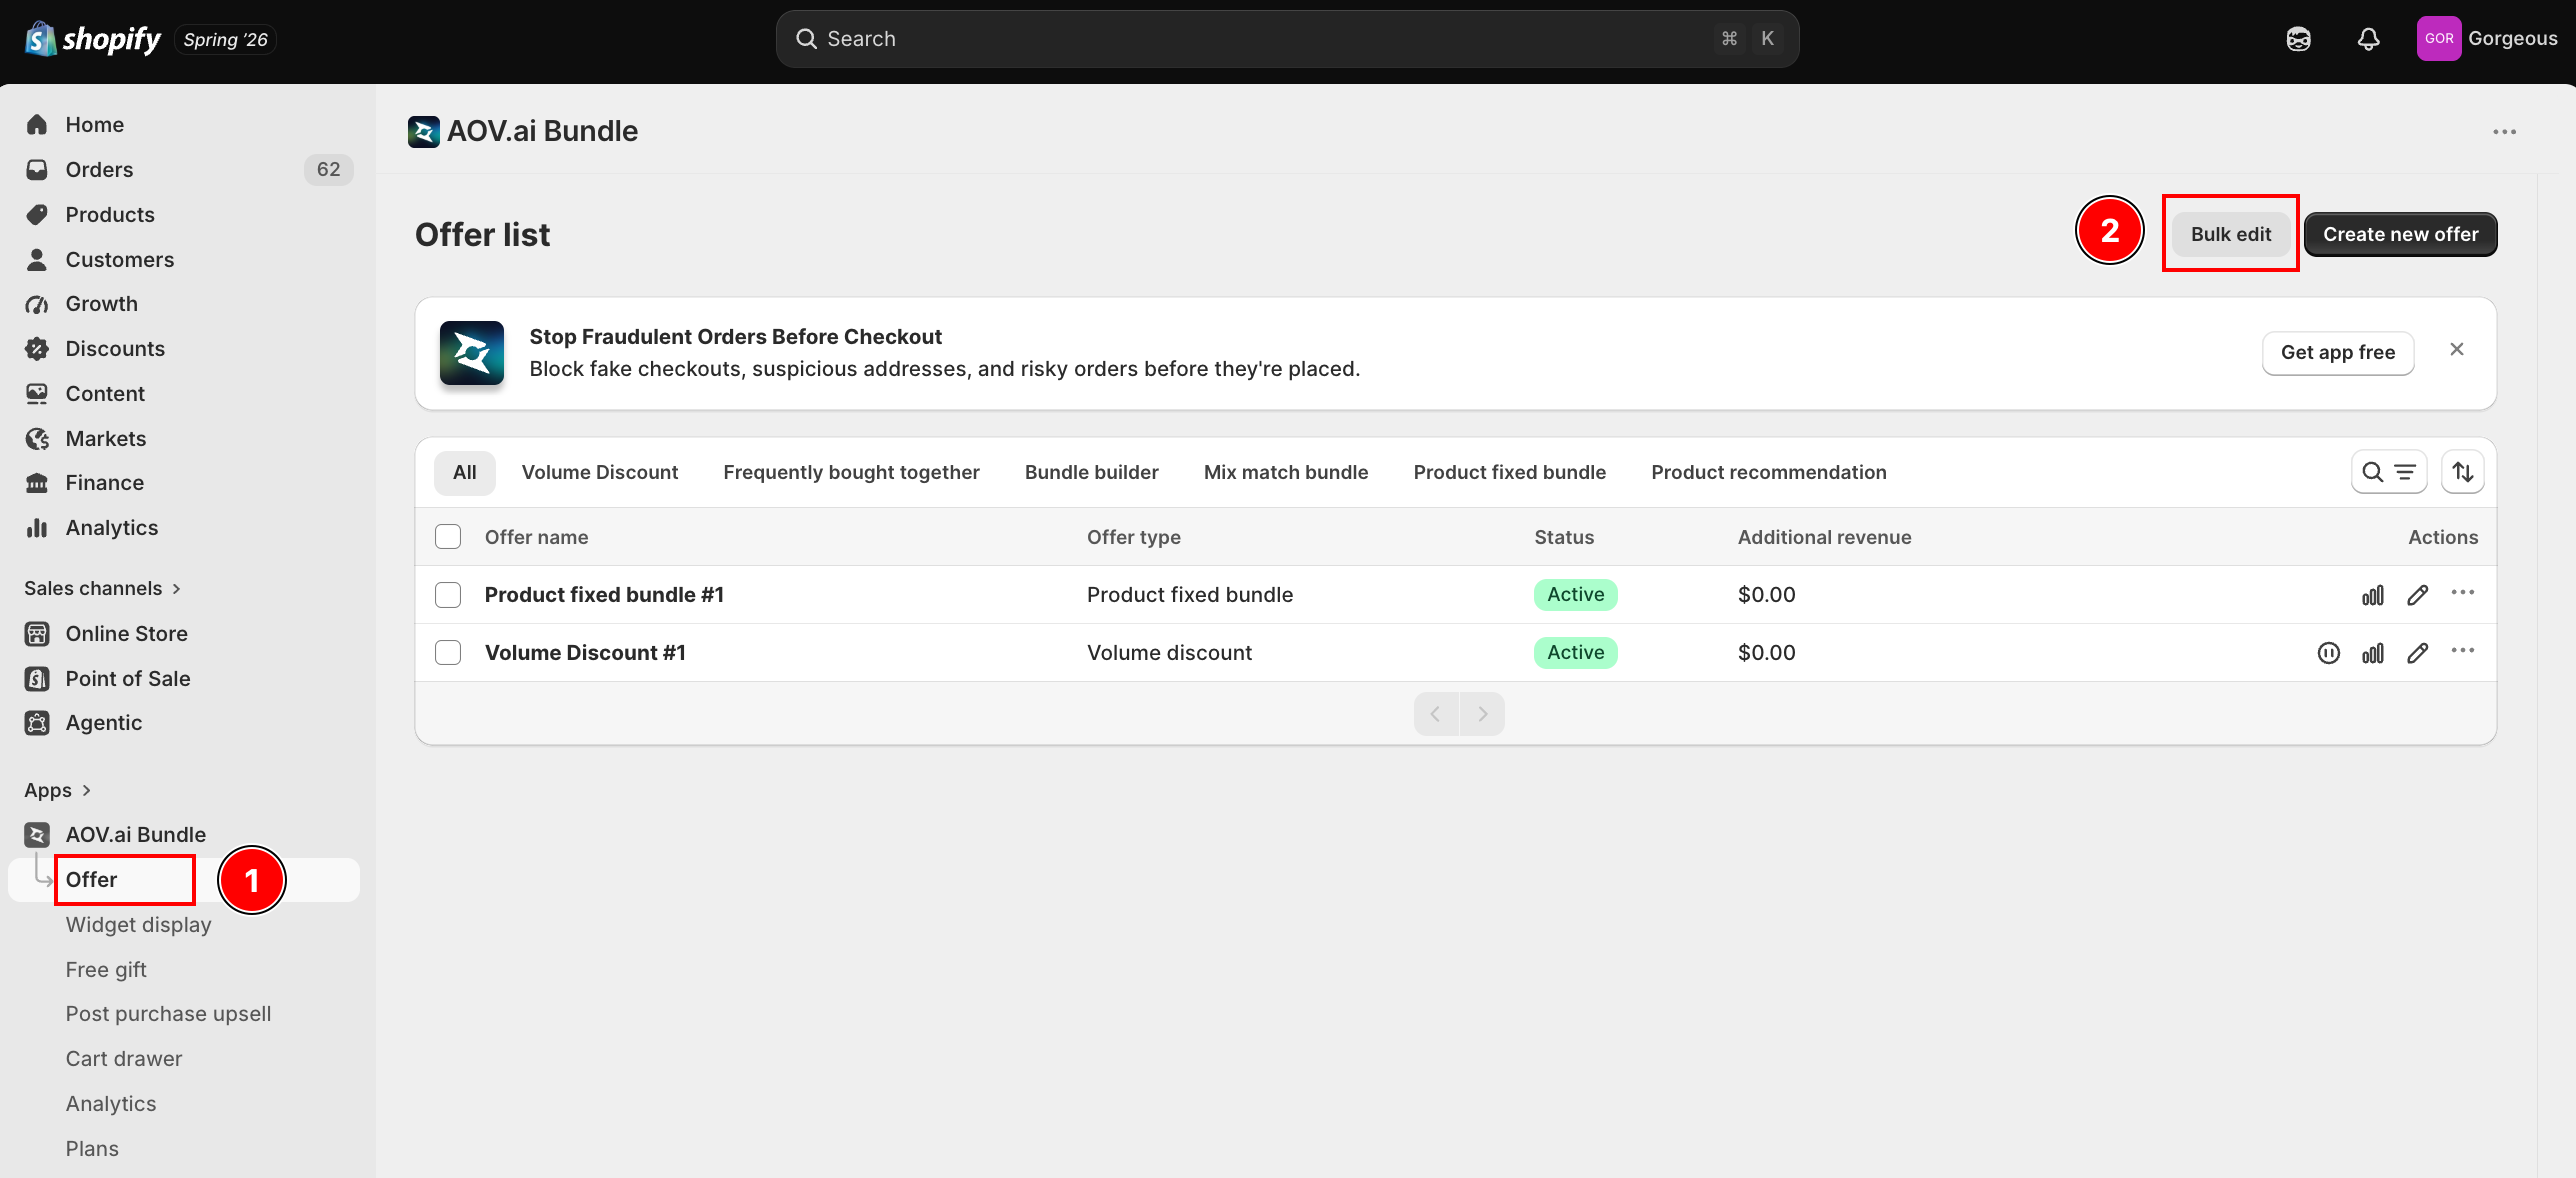Viewport: 2576px width, 1178px height.
Task: Edit Volume Discount #1 with pencil icon
Action: pos(2418,653)
